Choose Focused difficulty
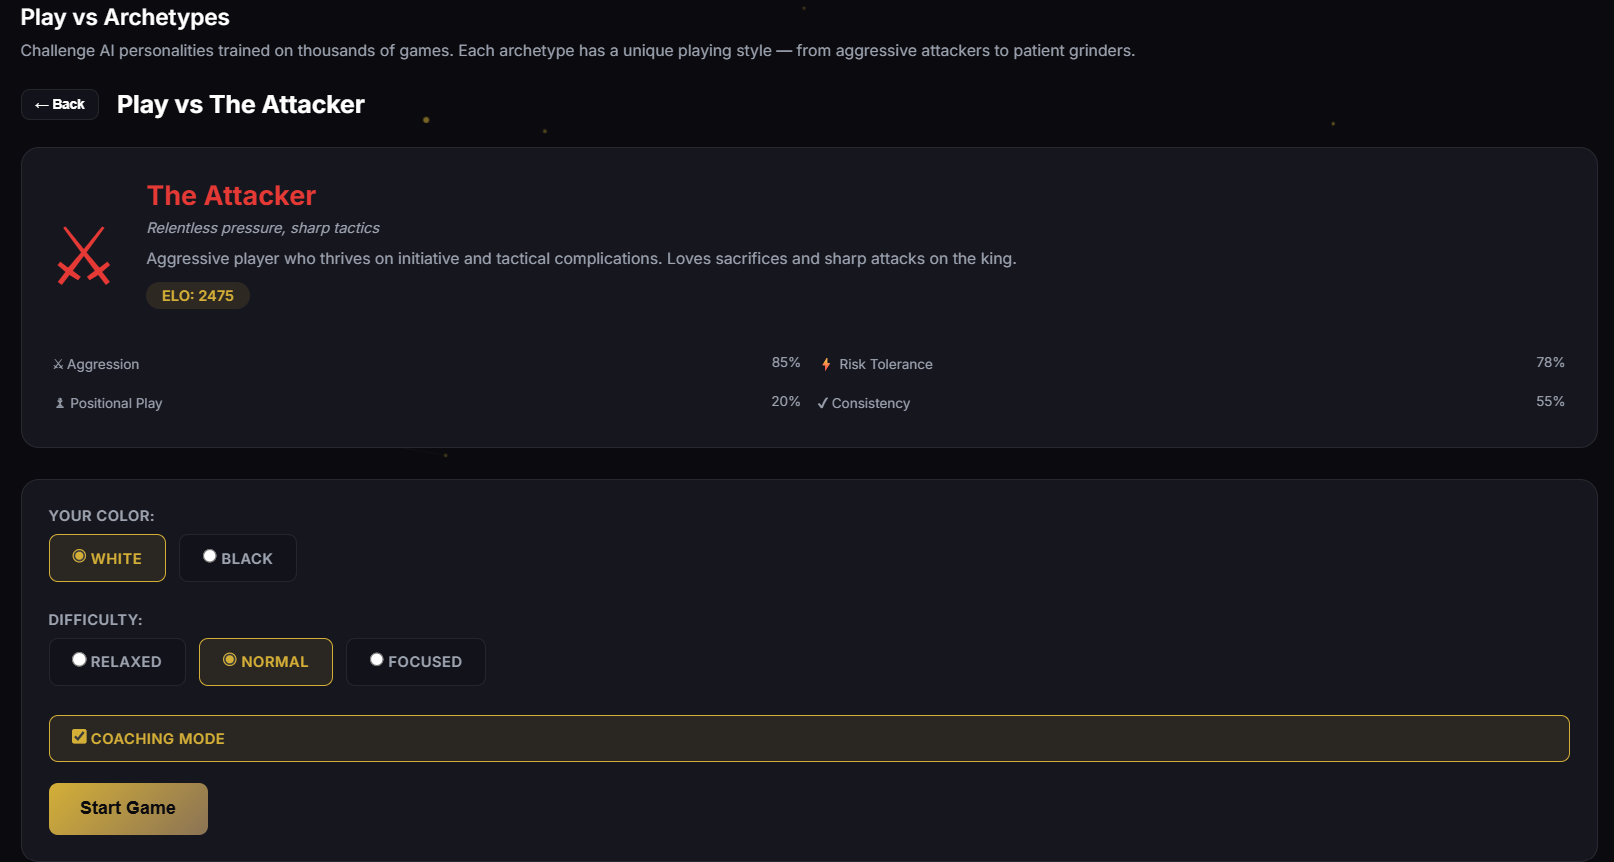Image resolution: width=1614 pixels, height=862 pixels. click(x=416, y=662)
